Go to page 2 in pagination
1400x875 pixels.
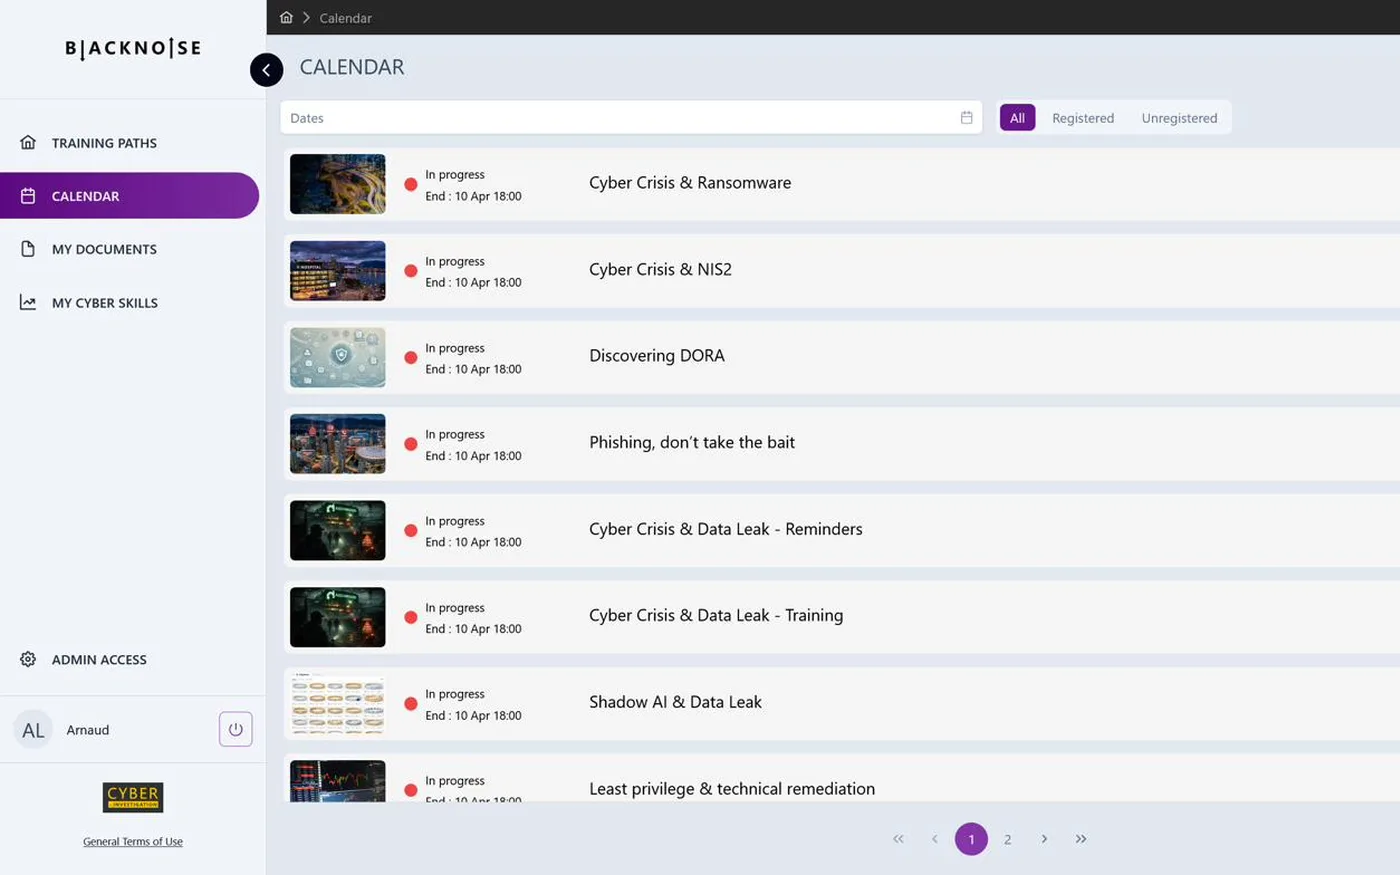[1007, 839]
